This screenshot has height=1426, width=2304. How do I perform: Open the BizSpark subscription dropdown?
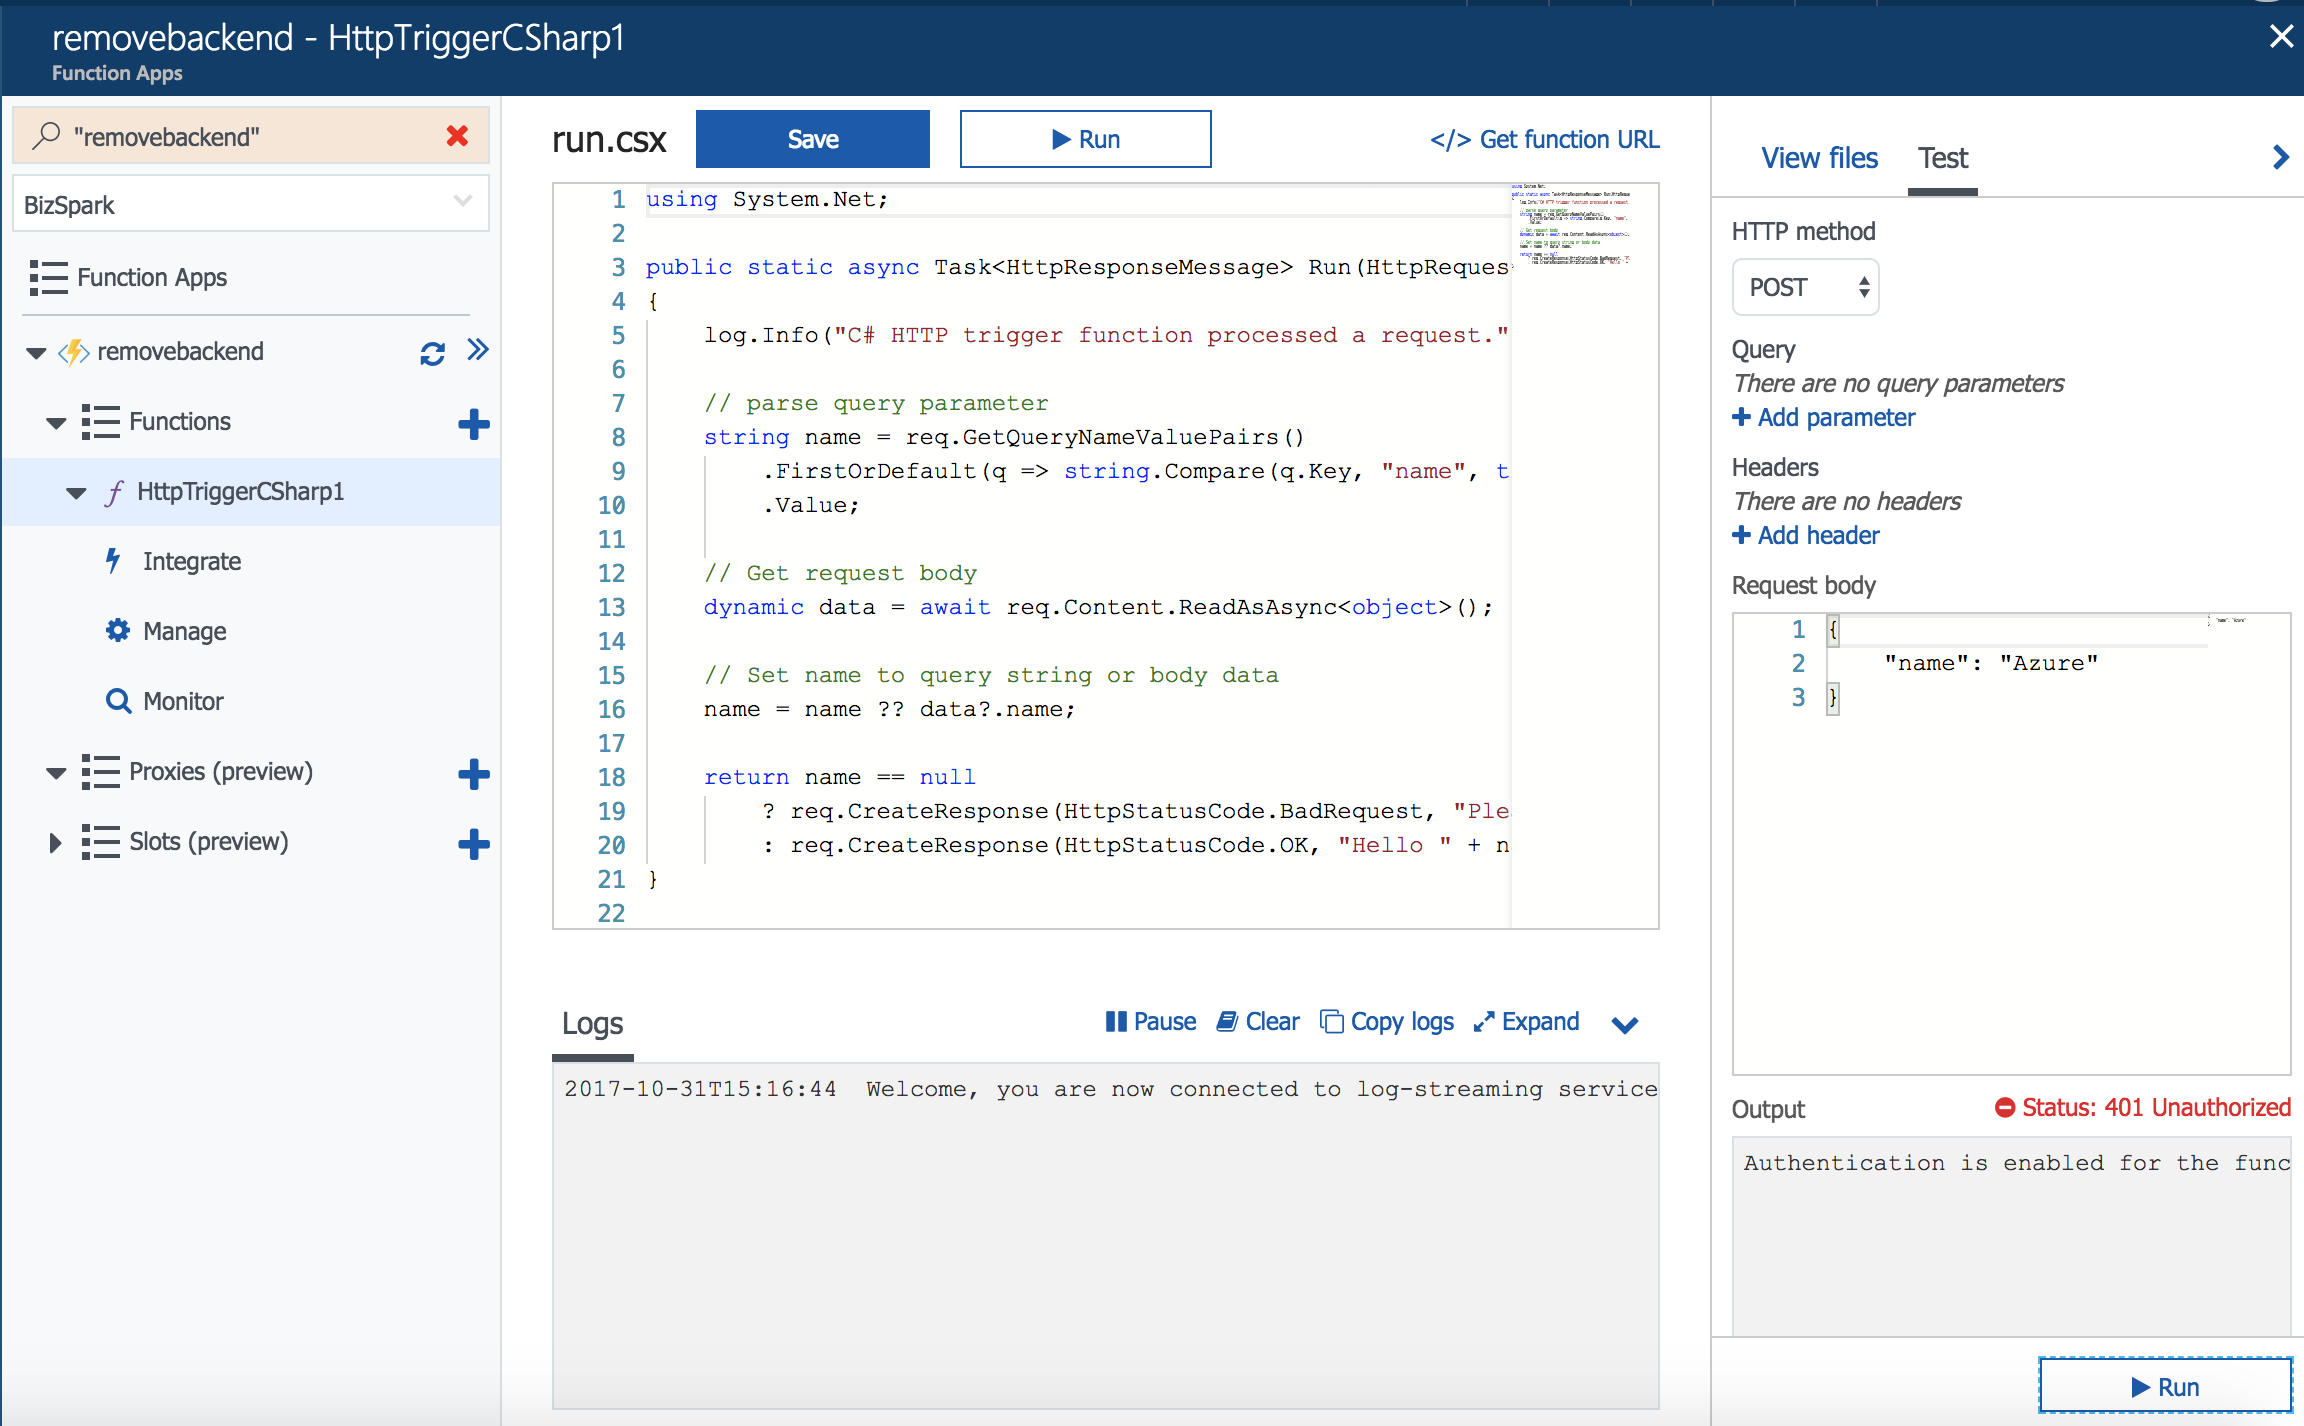(250, 204)
